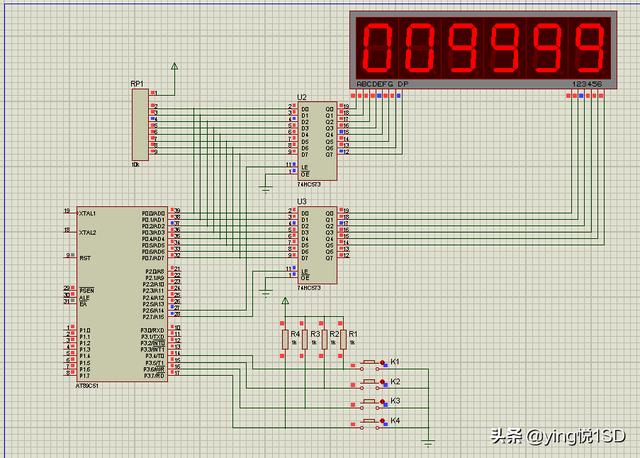Click the ground symbol near K4 switches
Viewport: 640px width, 458px height.
(x=428, y=443)
